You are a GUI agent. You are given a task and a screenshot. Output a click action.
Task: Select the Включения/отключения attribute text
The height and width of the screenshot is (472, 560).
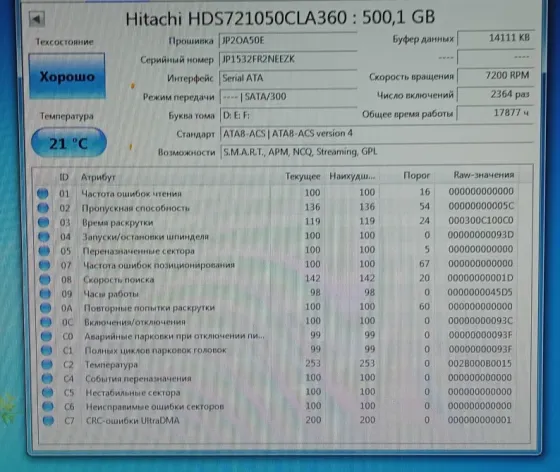[135, 322]
